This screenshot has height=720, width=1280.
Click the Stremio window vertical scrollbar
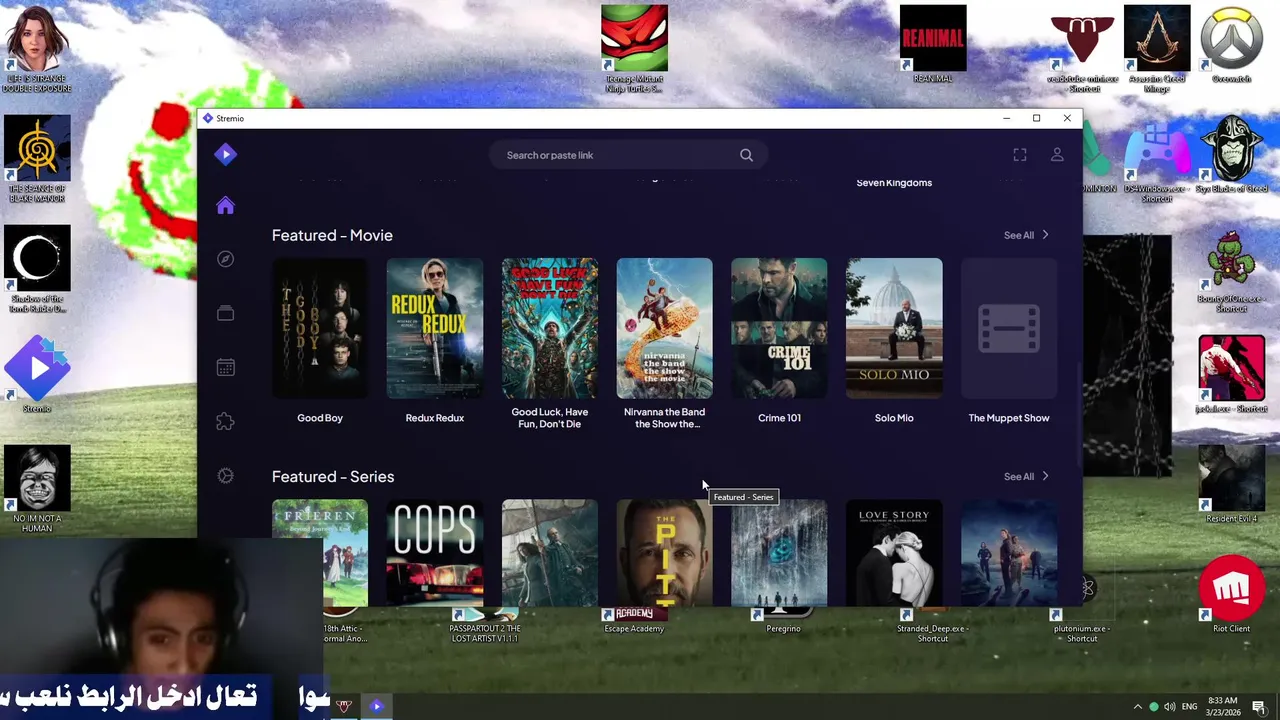point(1078,415)
